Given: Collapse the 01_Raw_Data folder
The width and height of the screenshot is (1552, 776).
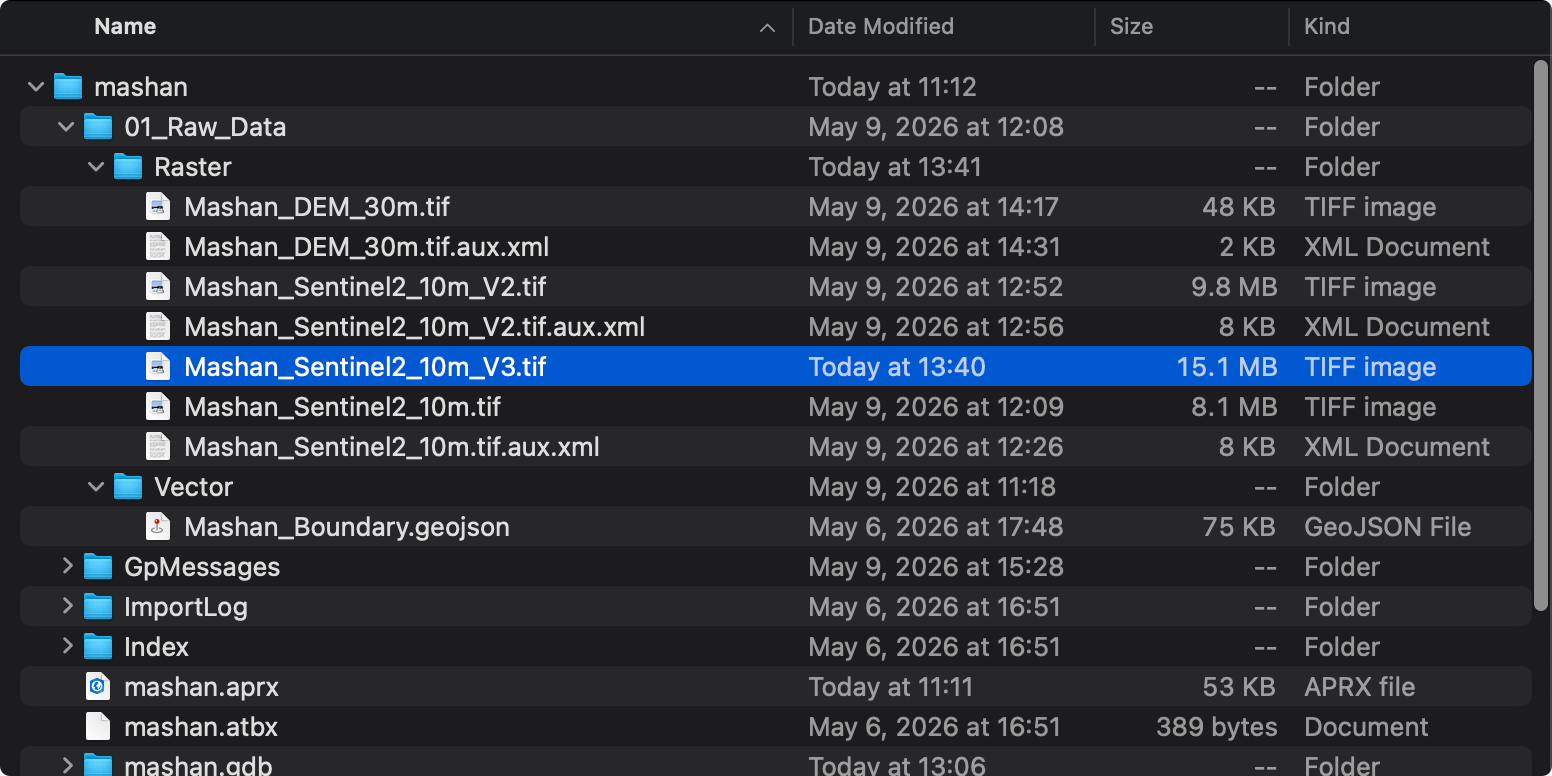Looking at the screenshot, I should 66,127.
